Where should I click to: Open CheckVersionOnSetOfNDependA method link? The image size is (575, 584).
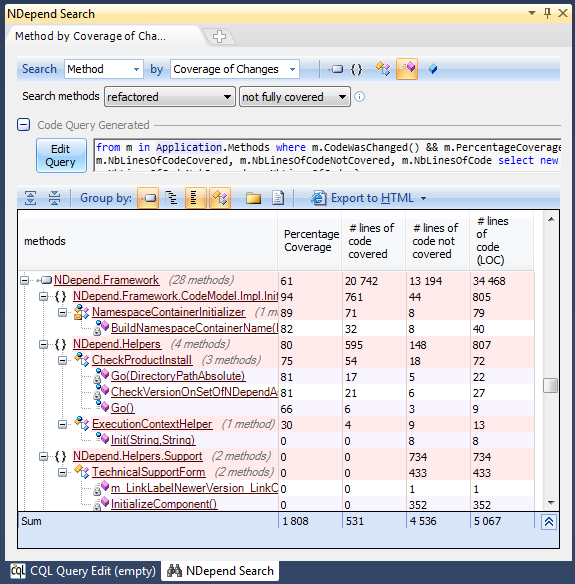point(194,392)
